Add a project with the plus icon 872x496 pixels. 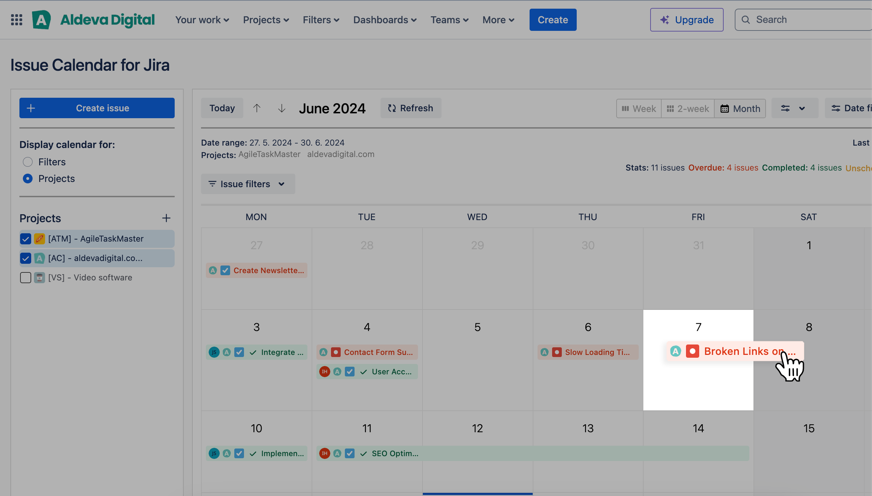coord(166,218)
